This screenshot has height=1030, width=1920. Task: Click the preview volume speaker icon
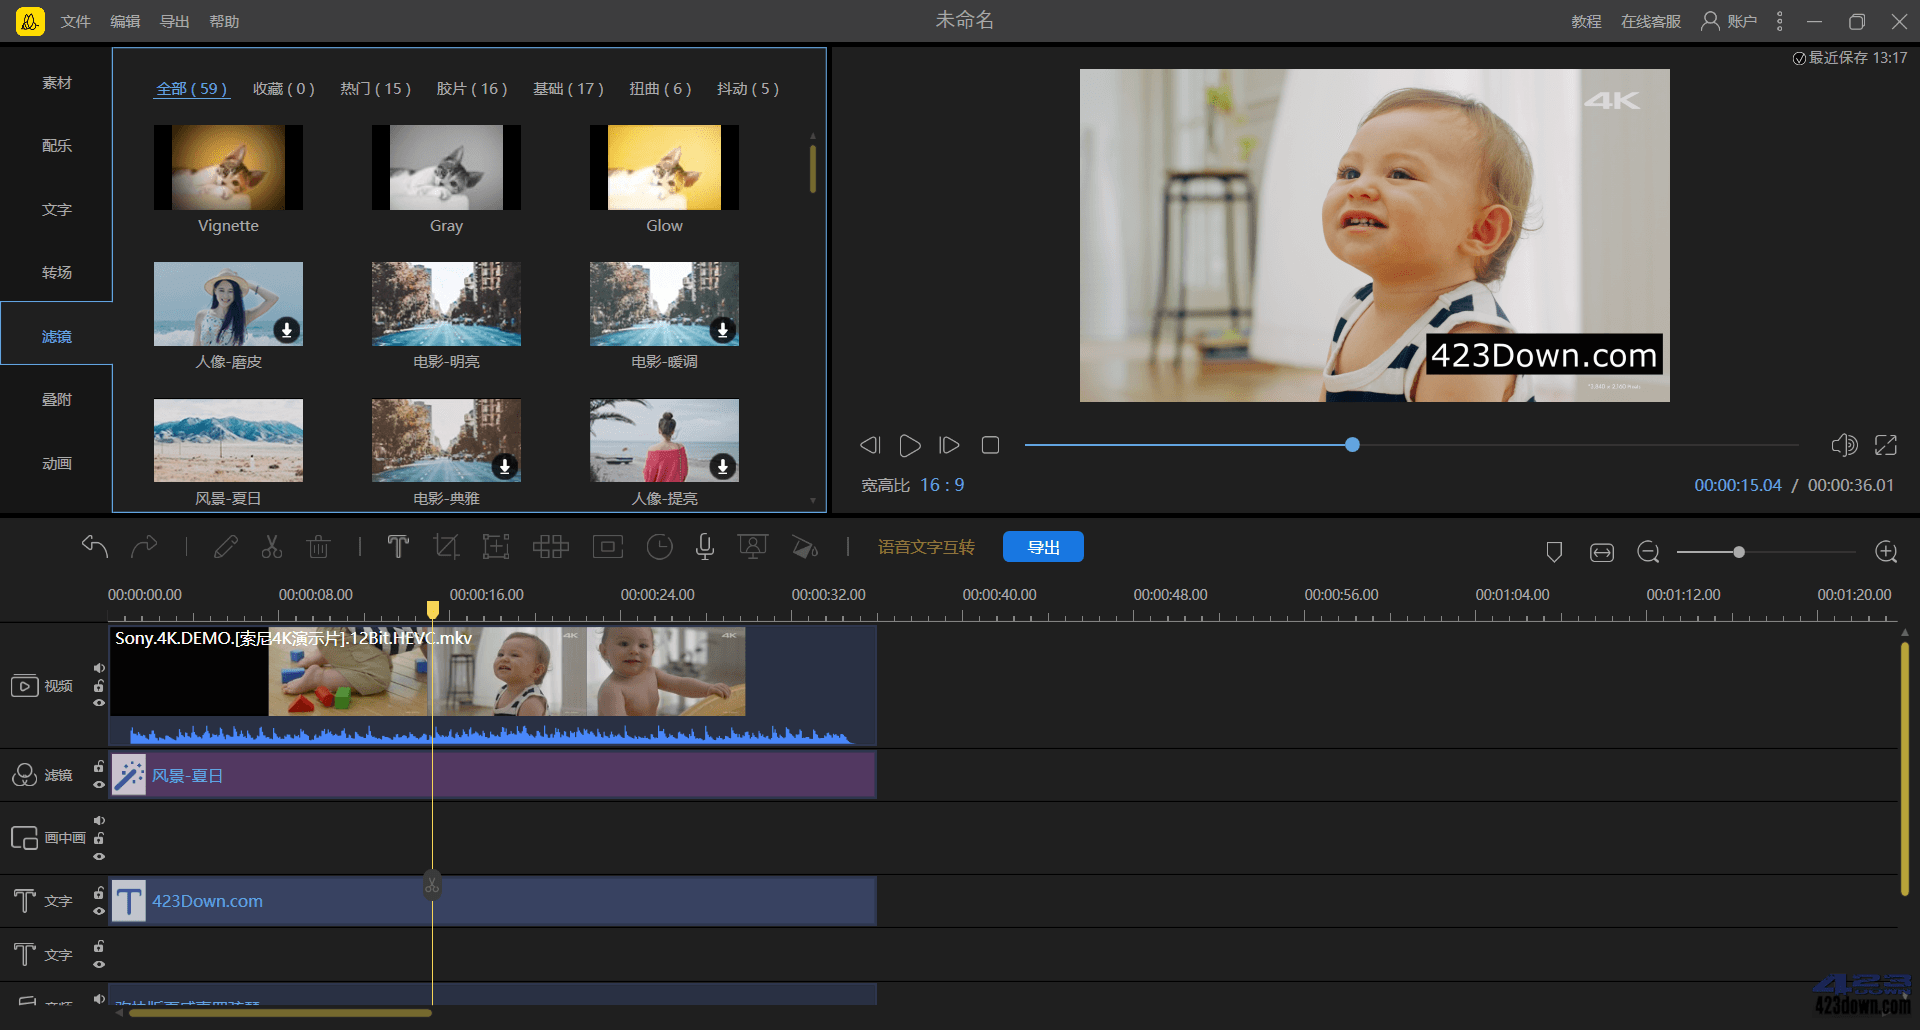(1843, 445)
